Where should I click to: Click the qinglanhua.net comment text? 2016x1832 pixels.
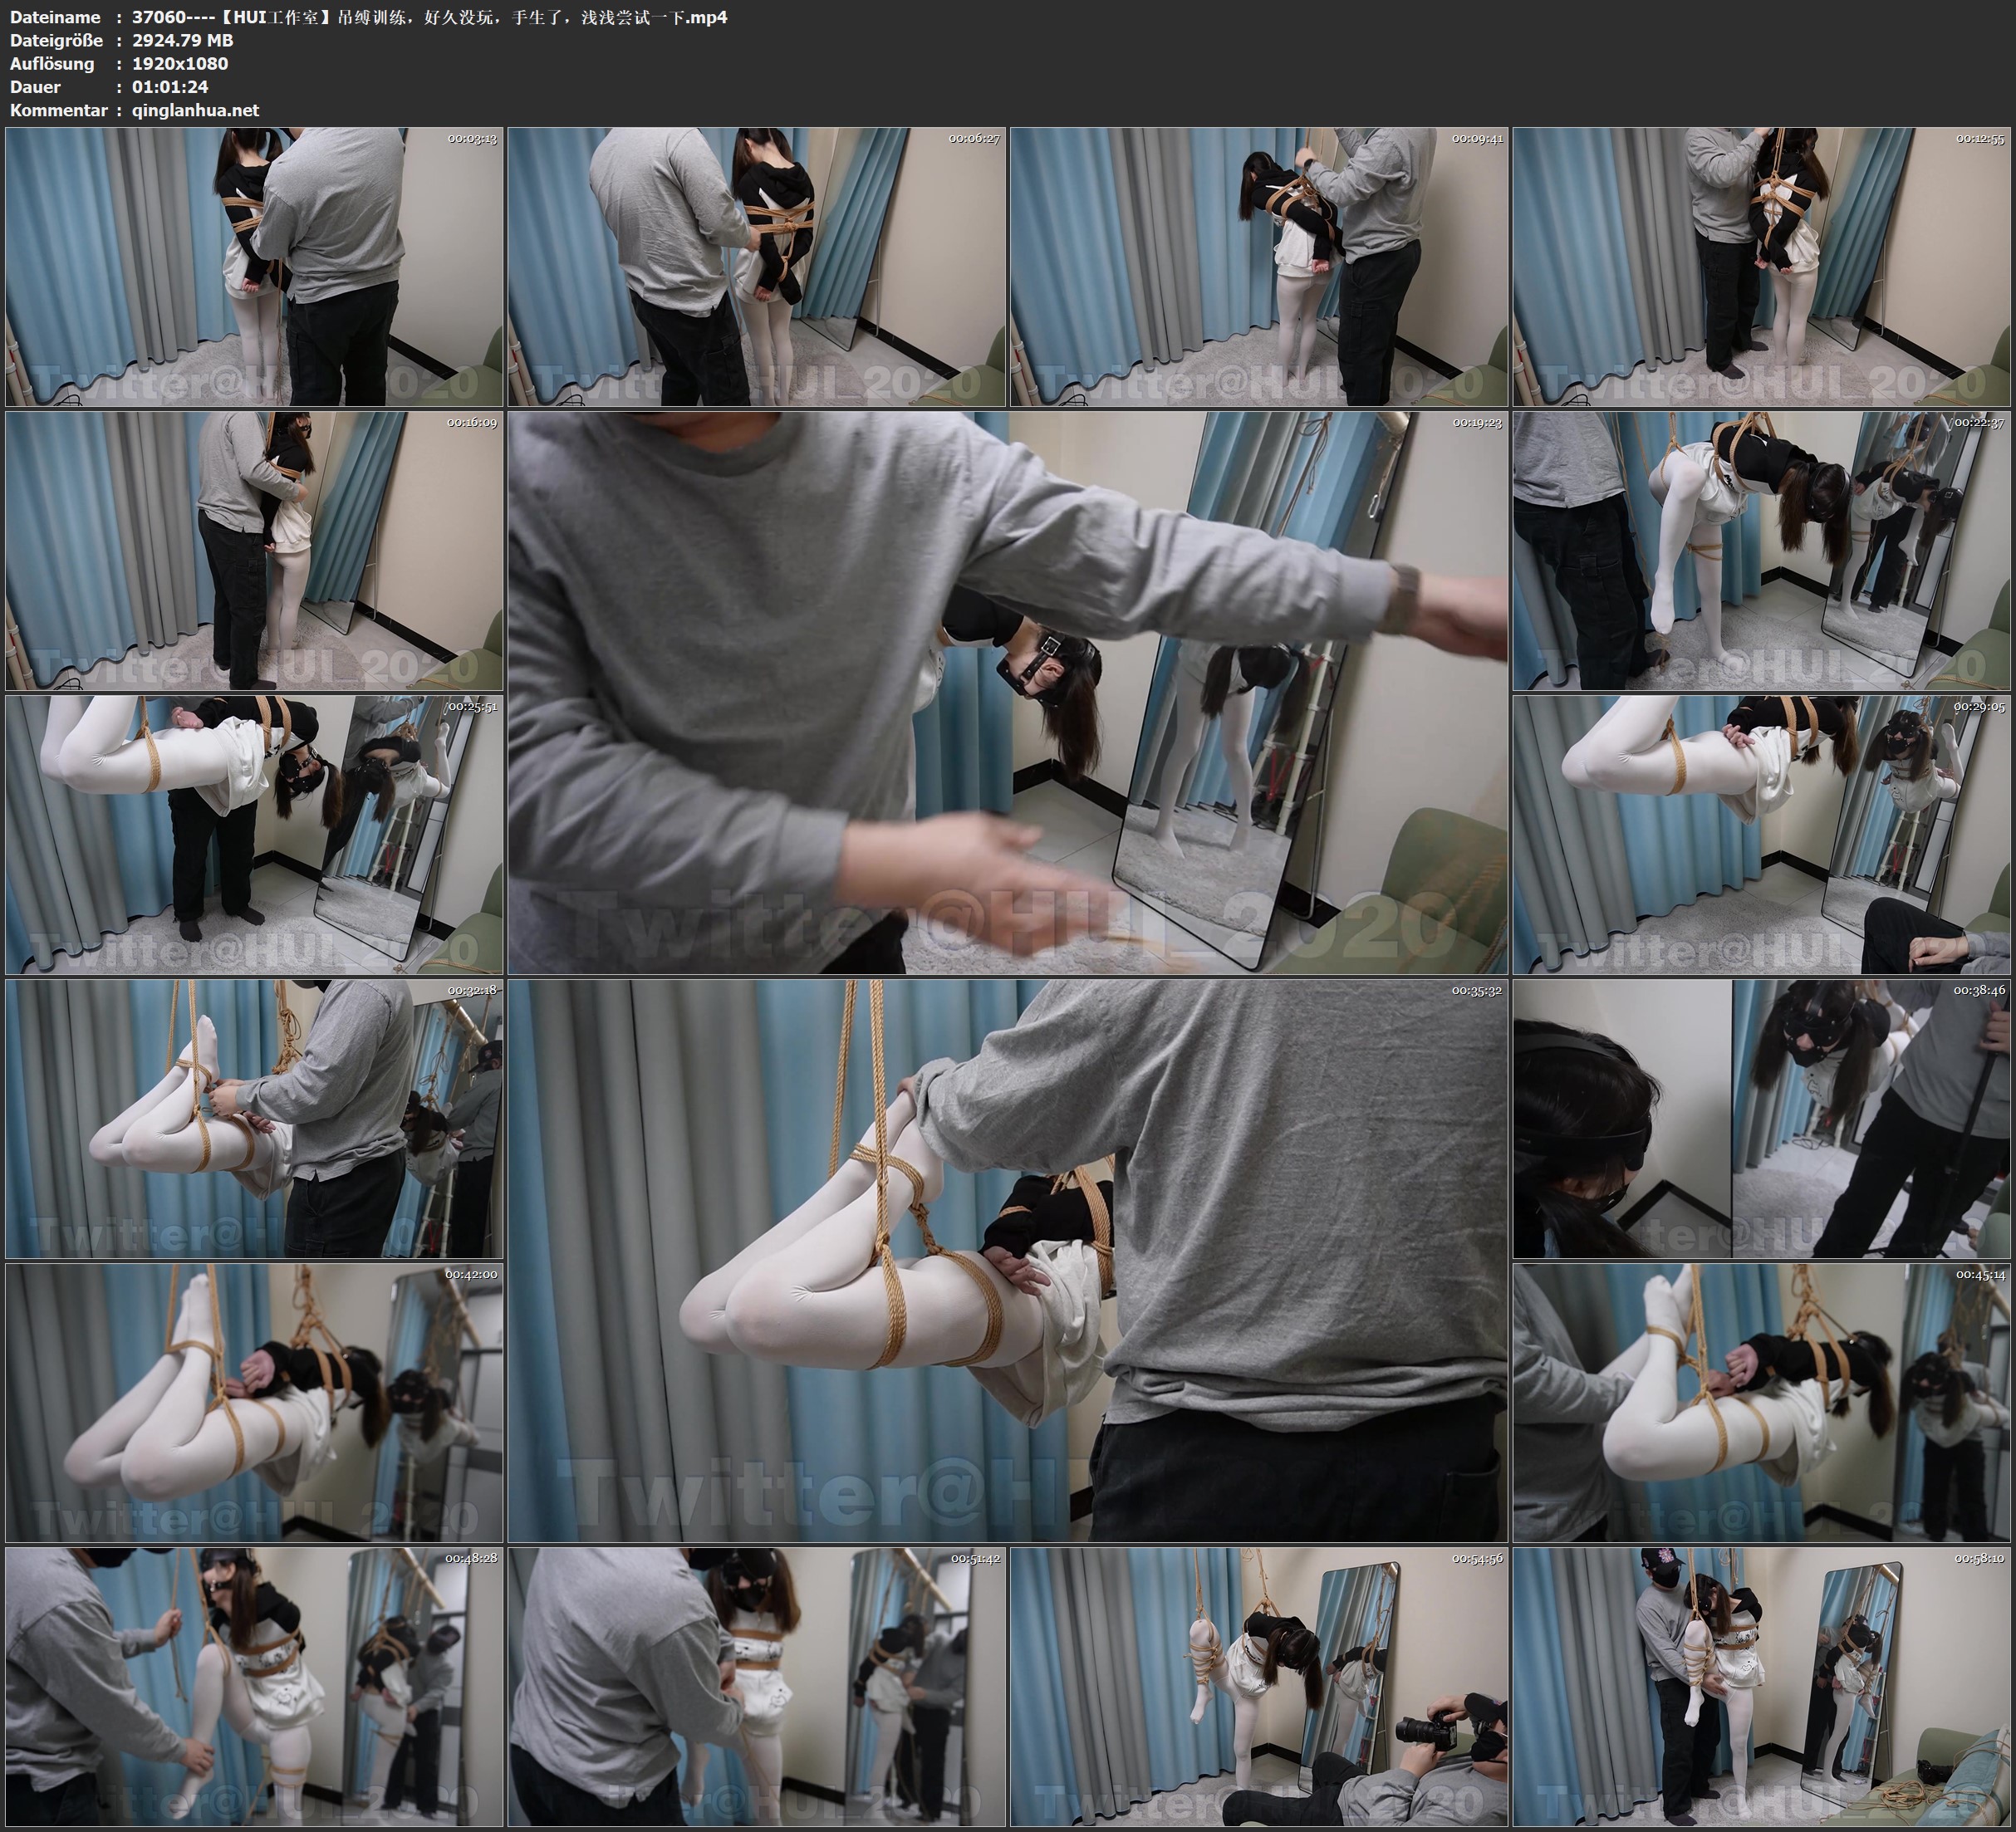pos(195,110)
